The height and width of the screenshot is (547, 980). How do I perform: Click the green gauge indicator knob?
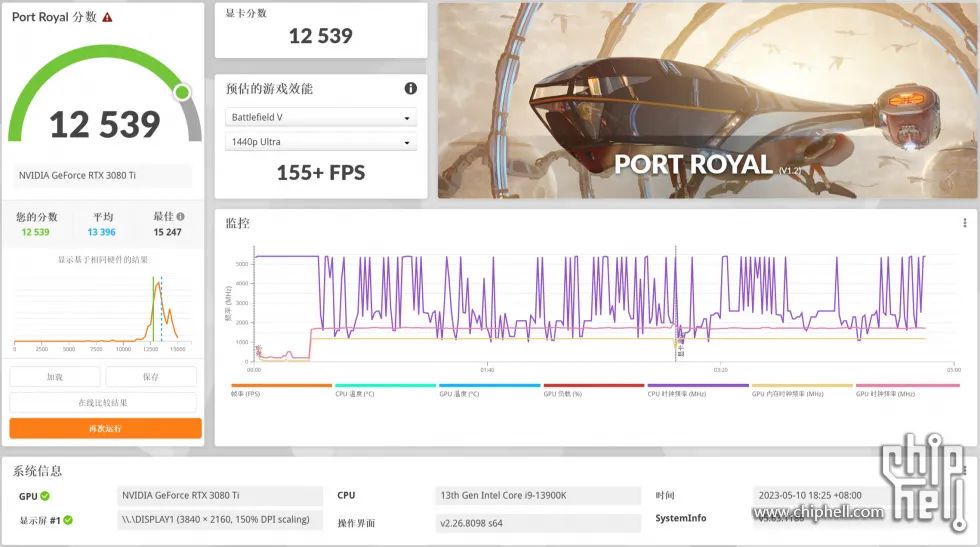click(182, 93)
